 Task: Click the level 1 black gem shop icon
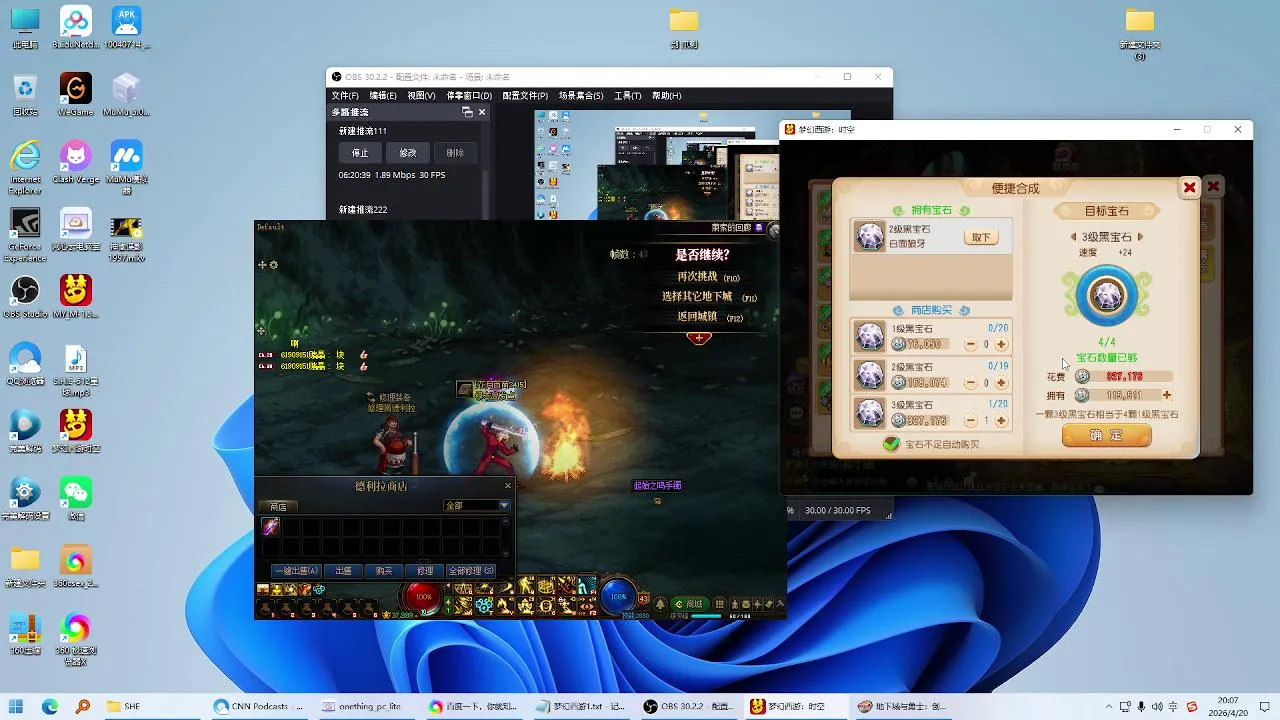(x=870, y=336)
